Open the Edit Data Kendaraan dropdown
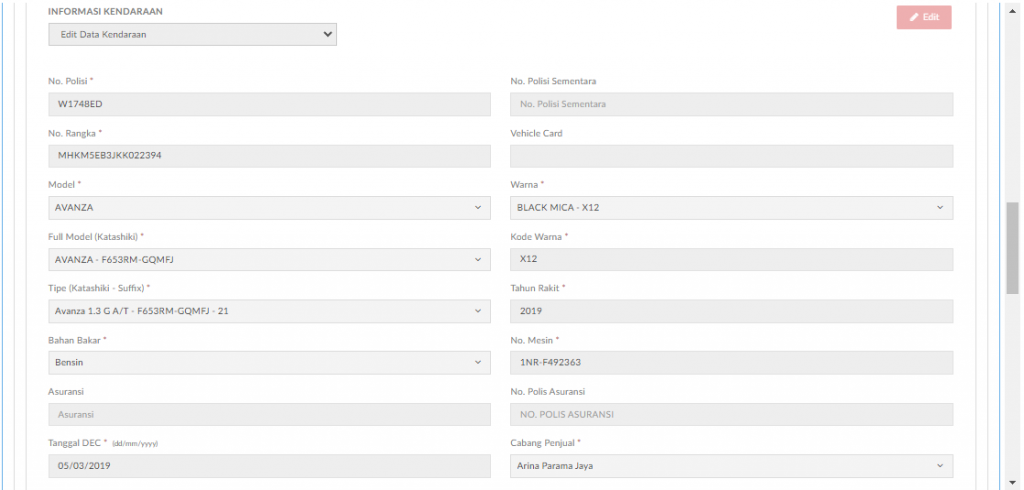Viewport: 1024px width, 490px height. (193, 35)
